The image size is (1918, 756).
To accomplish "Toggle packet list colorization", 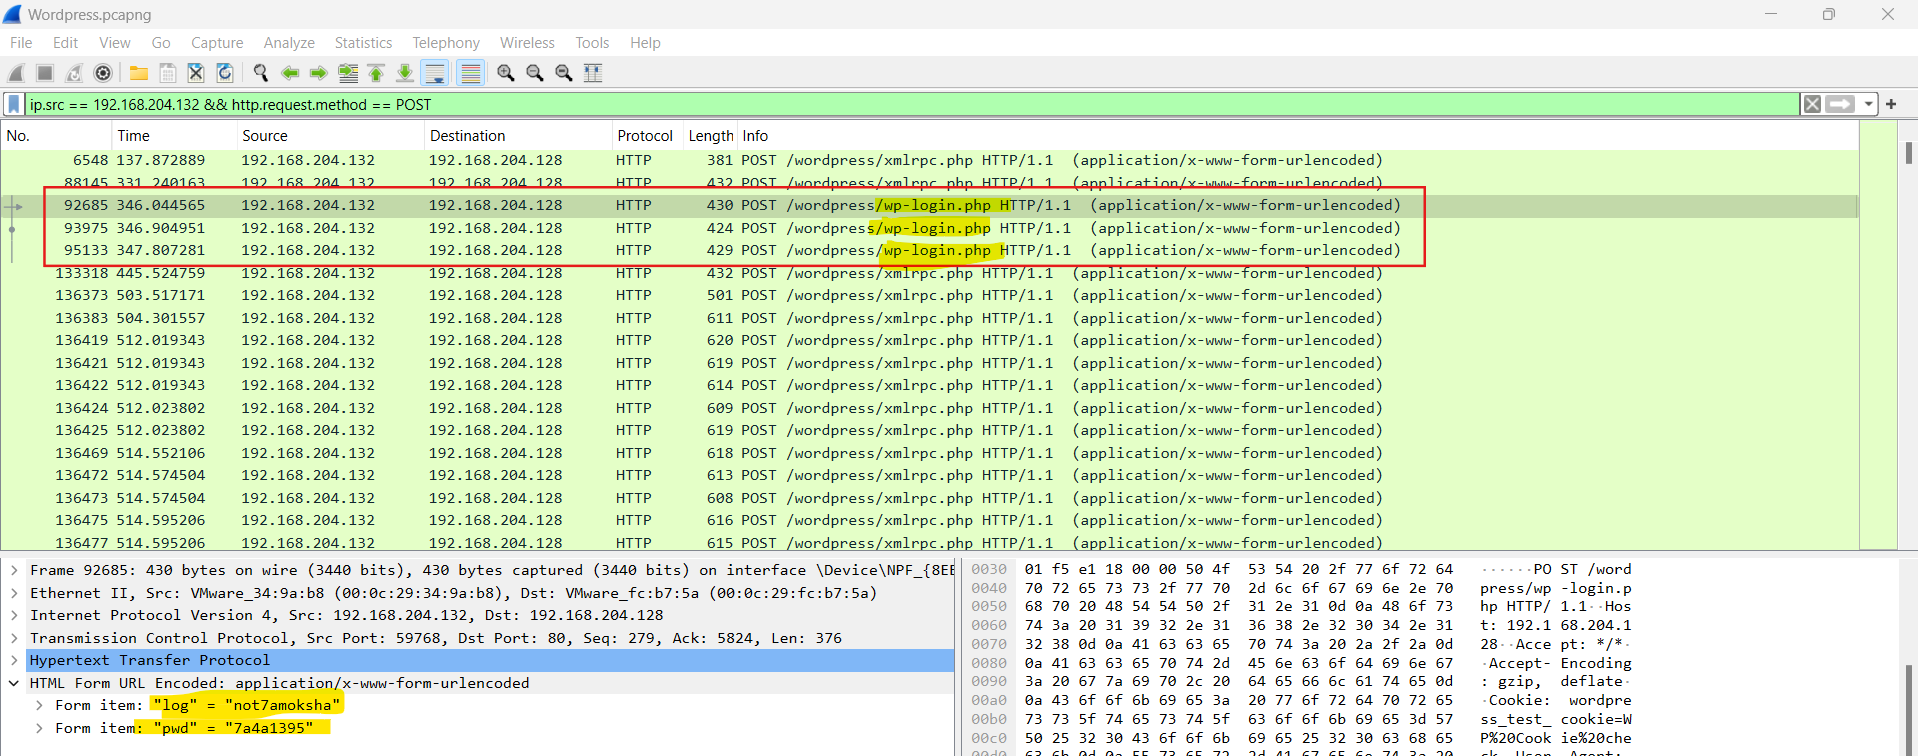I will tap(471, 73).
